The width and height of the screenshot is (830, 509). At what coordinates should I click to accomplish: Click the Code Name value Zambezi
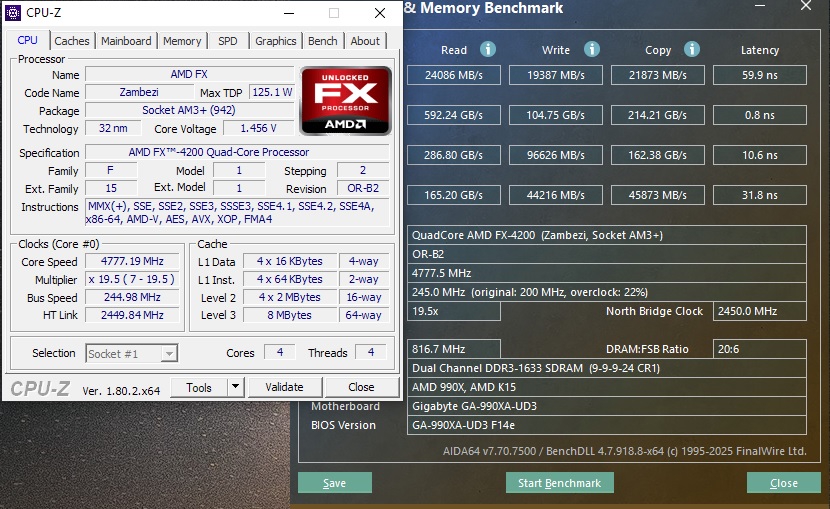click(139, 92)
